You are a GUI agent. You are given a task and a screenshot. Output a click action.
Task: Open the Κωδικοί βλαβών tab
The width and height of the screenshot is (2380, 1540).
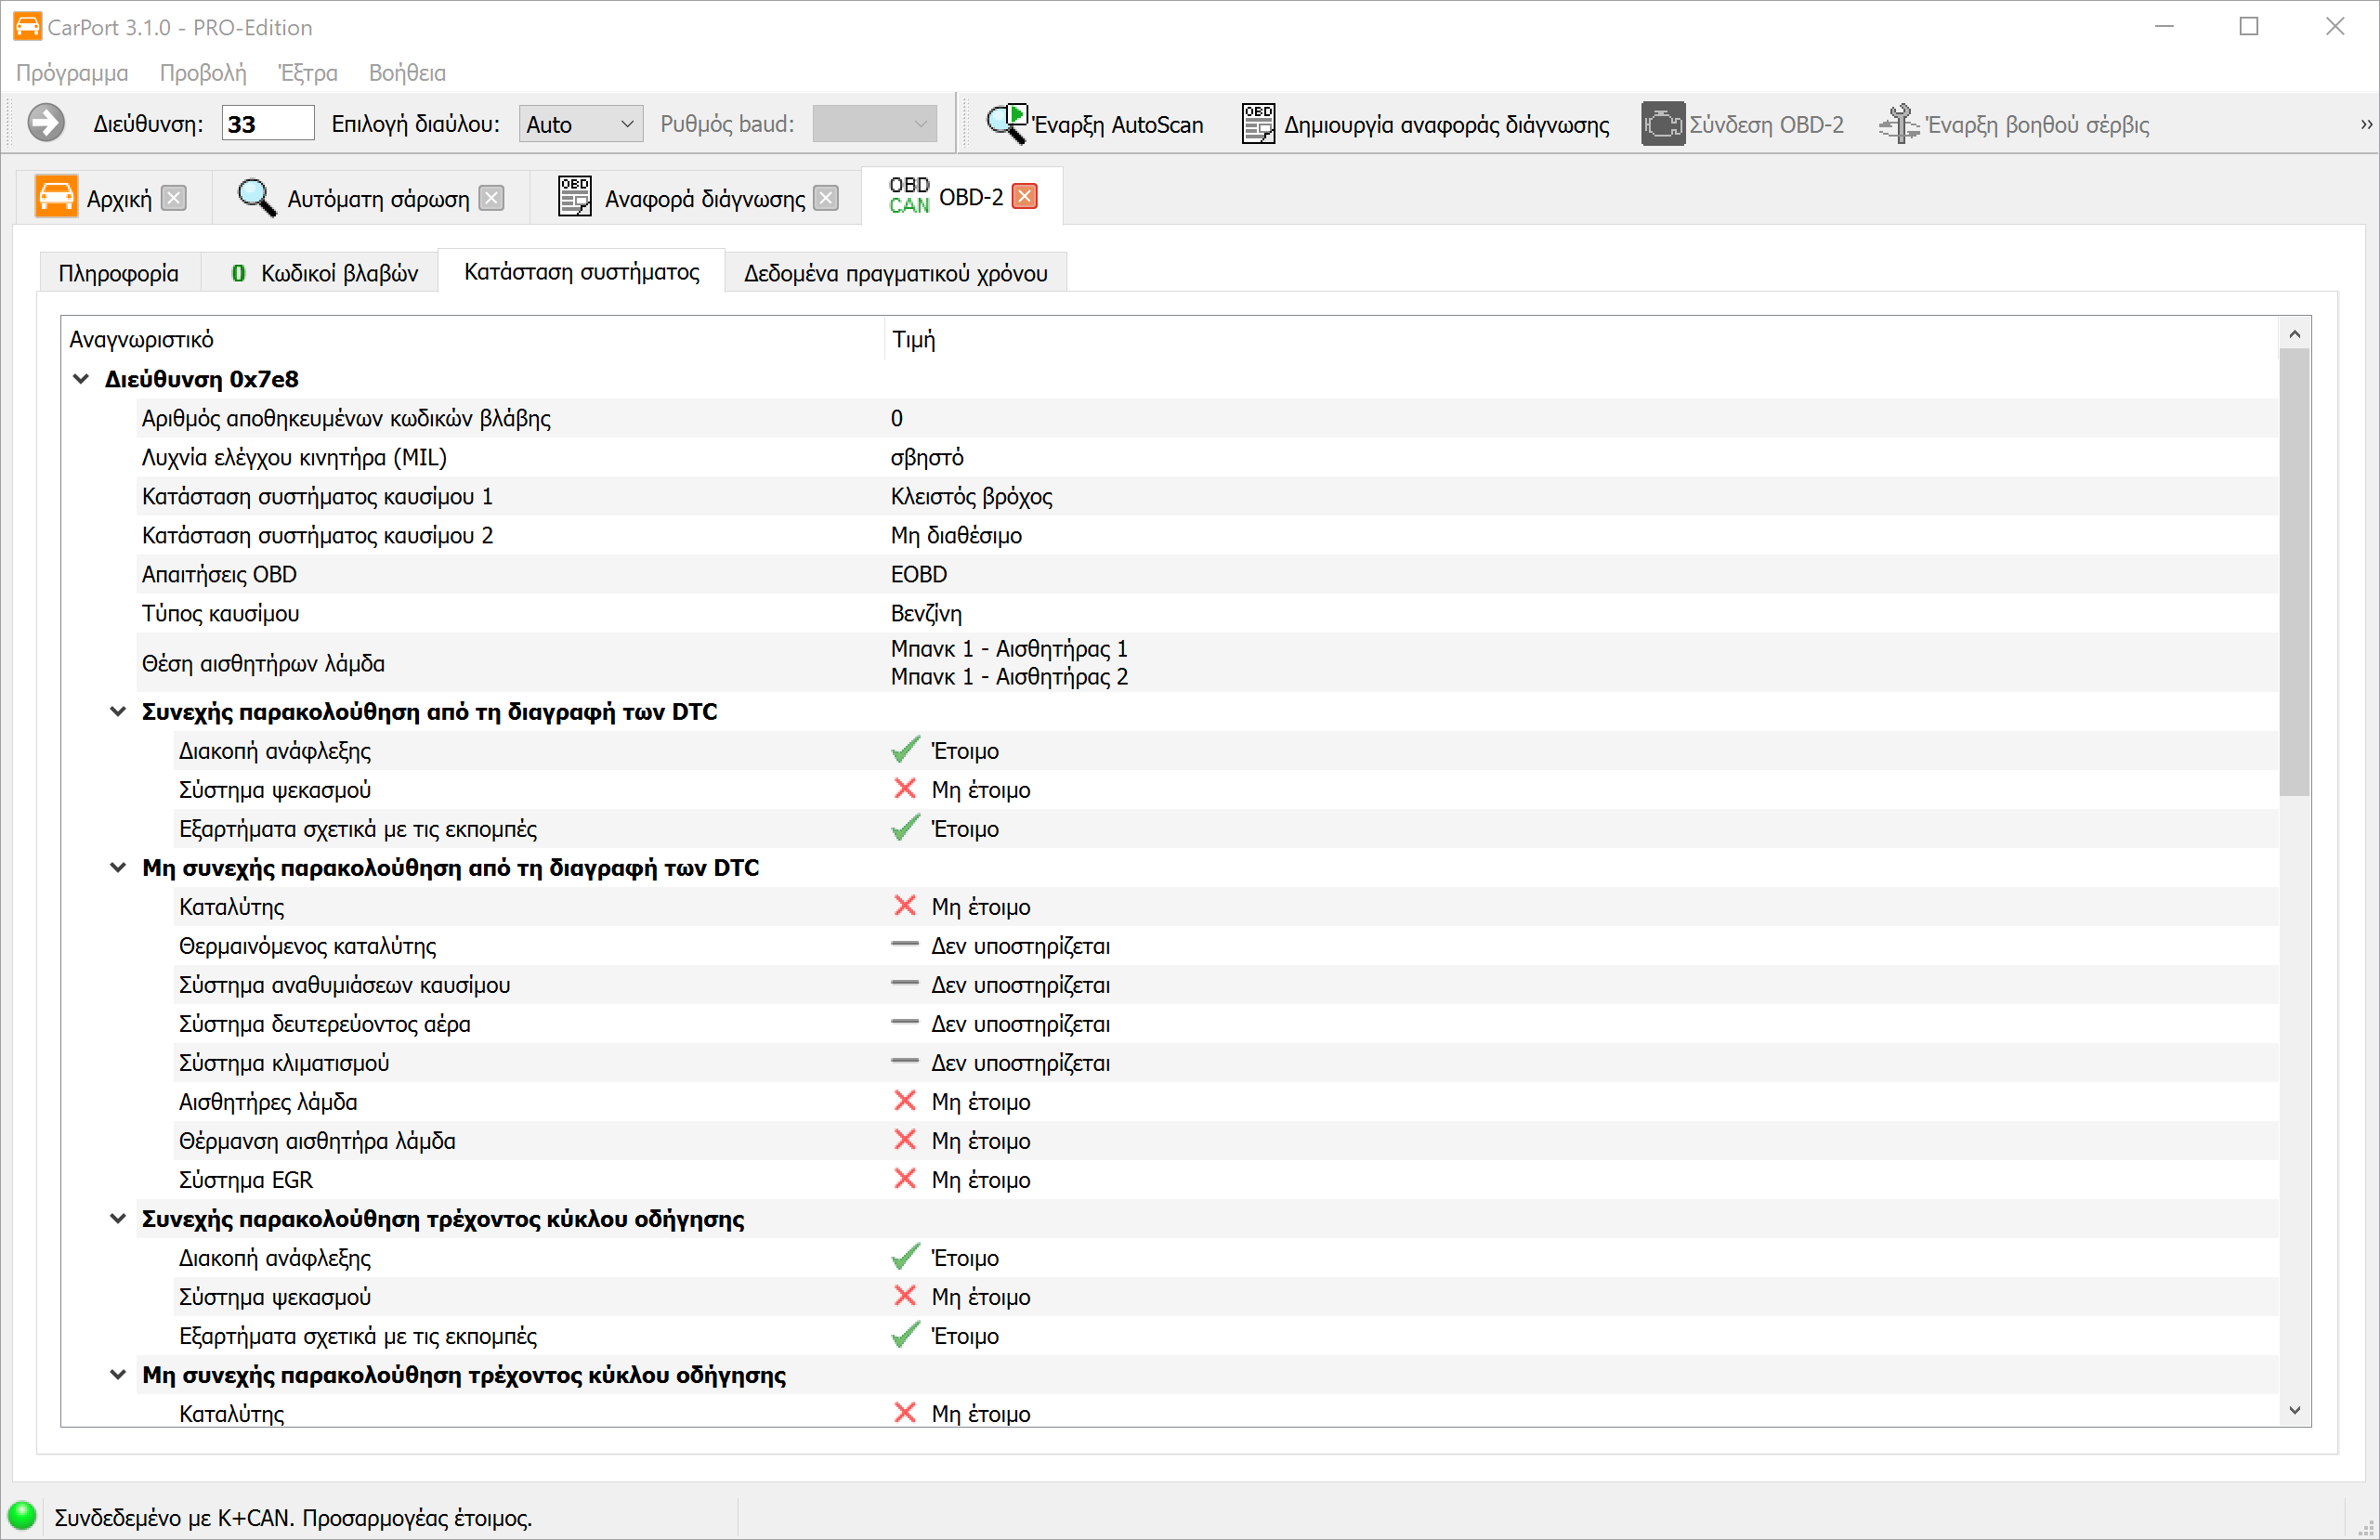pos(324,273)
